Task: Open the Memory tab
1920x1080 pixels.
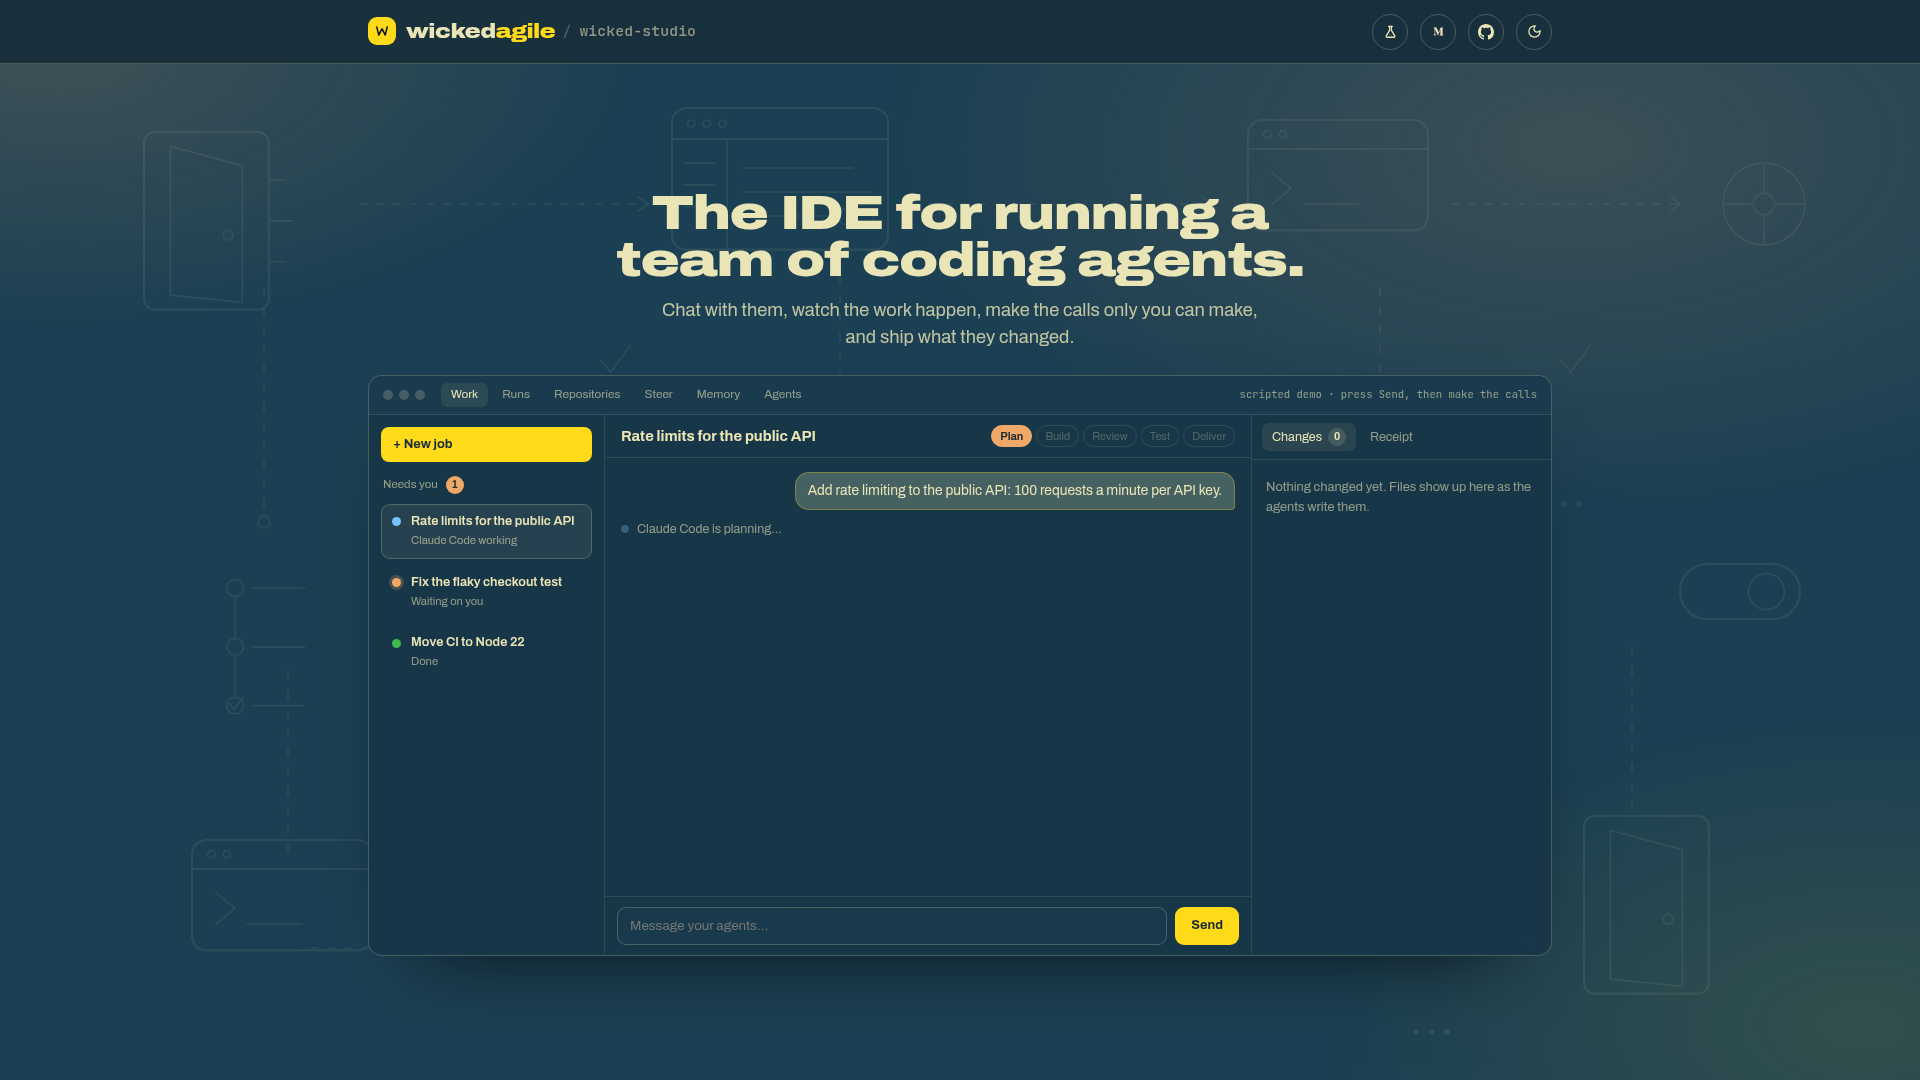Action: [x=718, y=395]
